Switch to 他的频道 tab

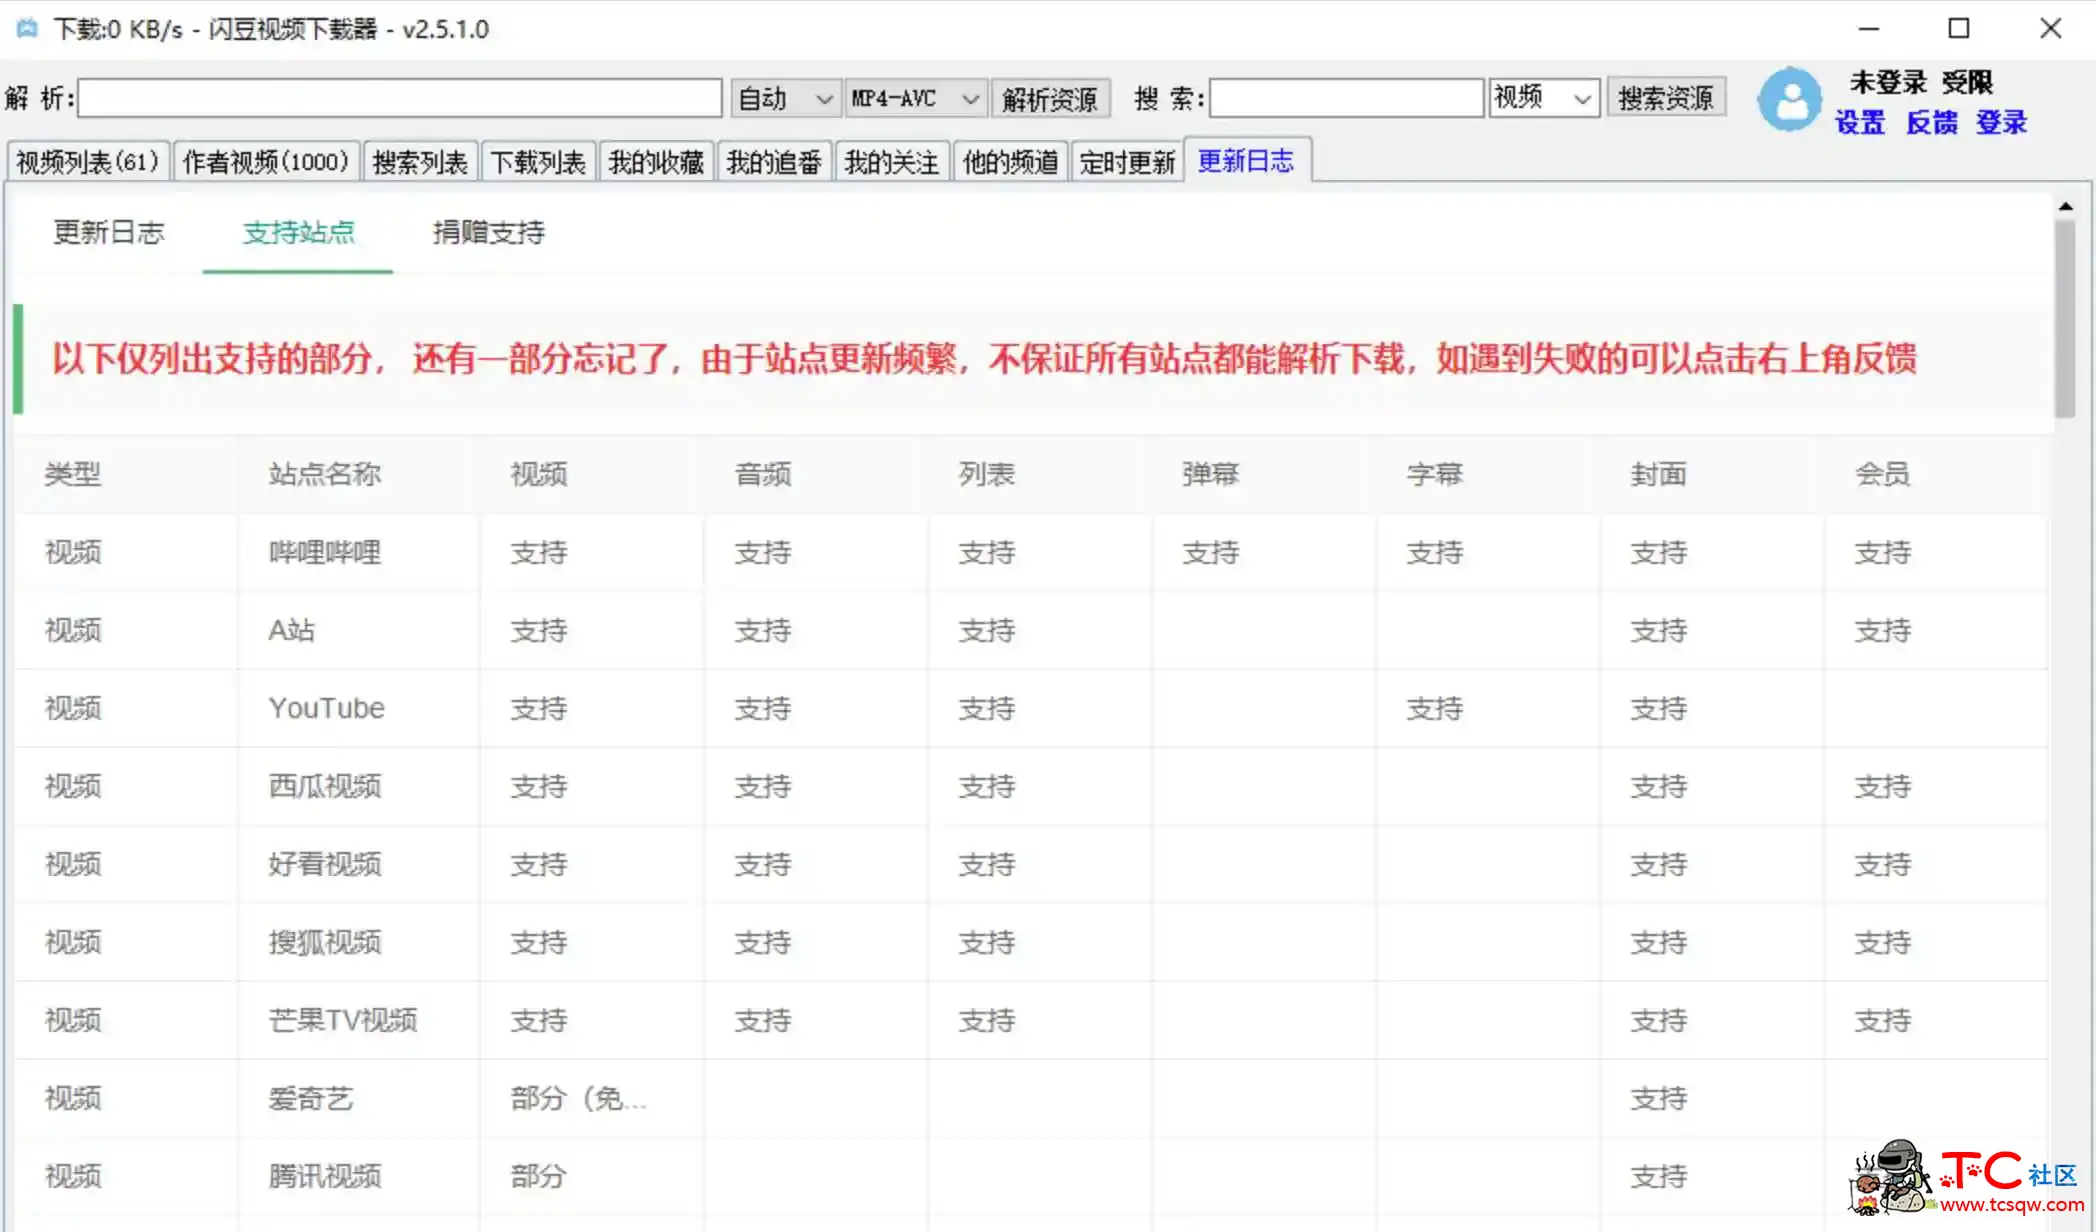click(x=1010, y=161)
